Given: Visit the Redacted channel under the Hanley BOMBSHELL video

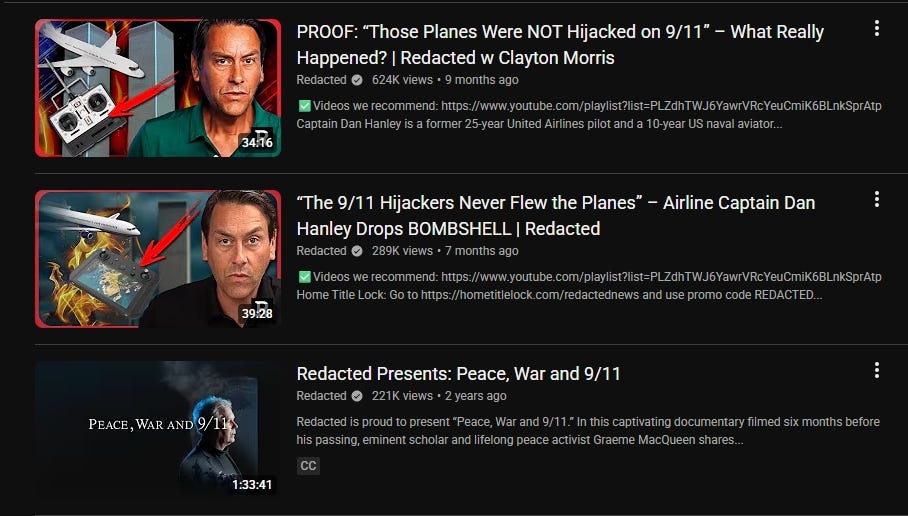Looking at the screenshot, I should pos(321,251).
